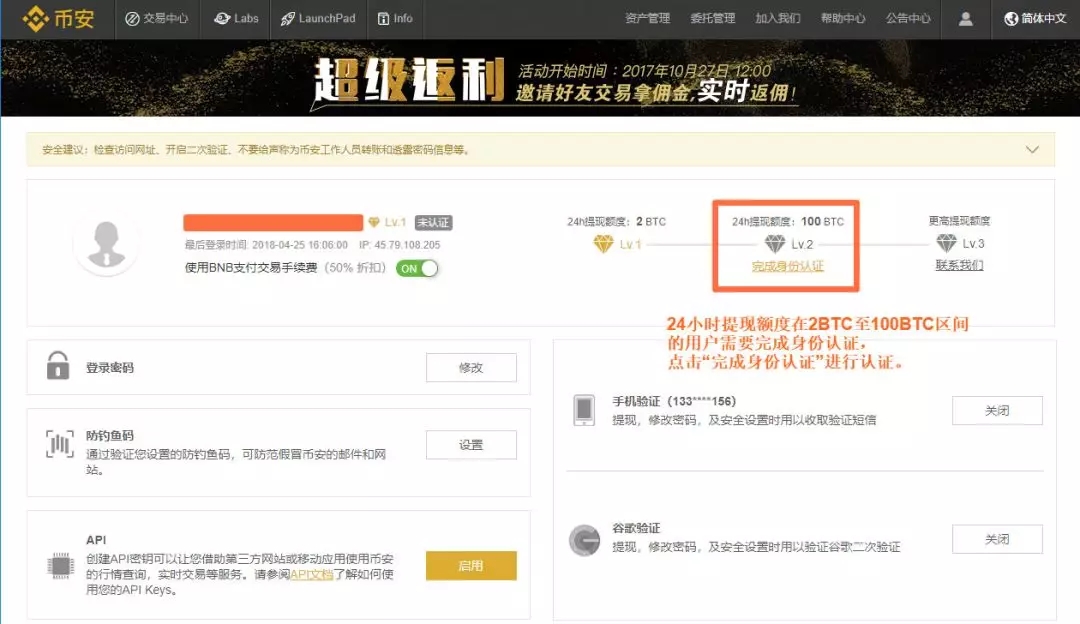1080x624 pixels.
Task: Expand the security advice notice chevron
Action: pyautogui.click(x=1032, y=149)
